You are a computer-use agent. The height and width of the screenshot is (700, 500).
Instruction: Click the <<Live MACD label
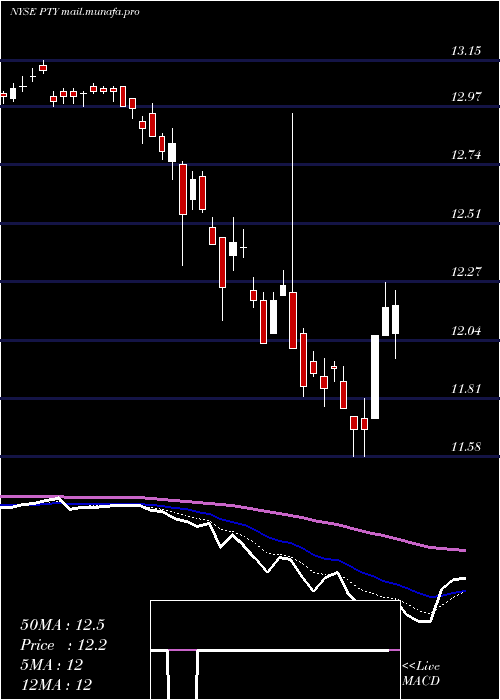point(421,674)
